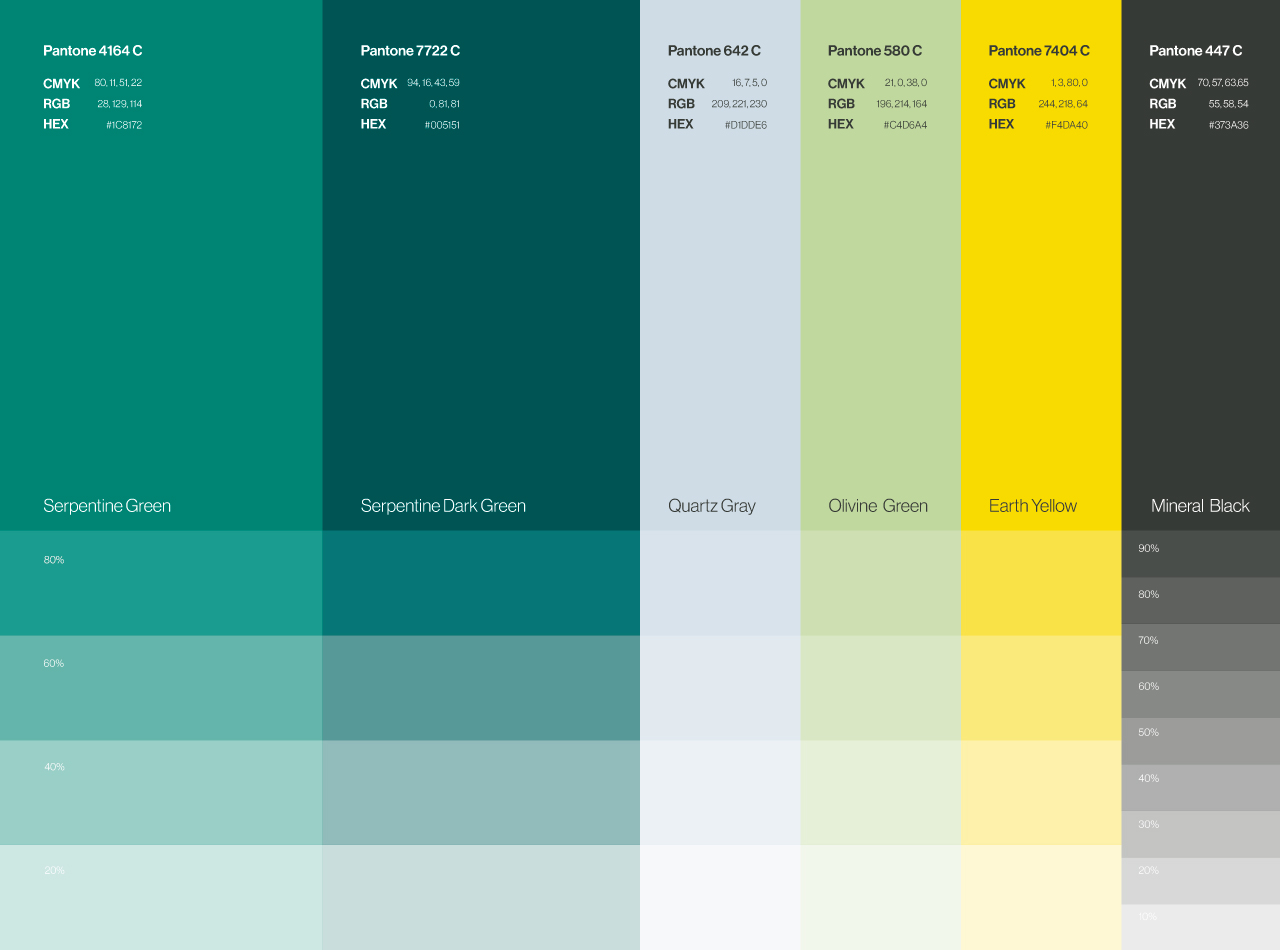The width and height of the screenshot is (1280, 950).
Task: Click the HEX value #005151
Action: (442, 125)
